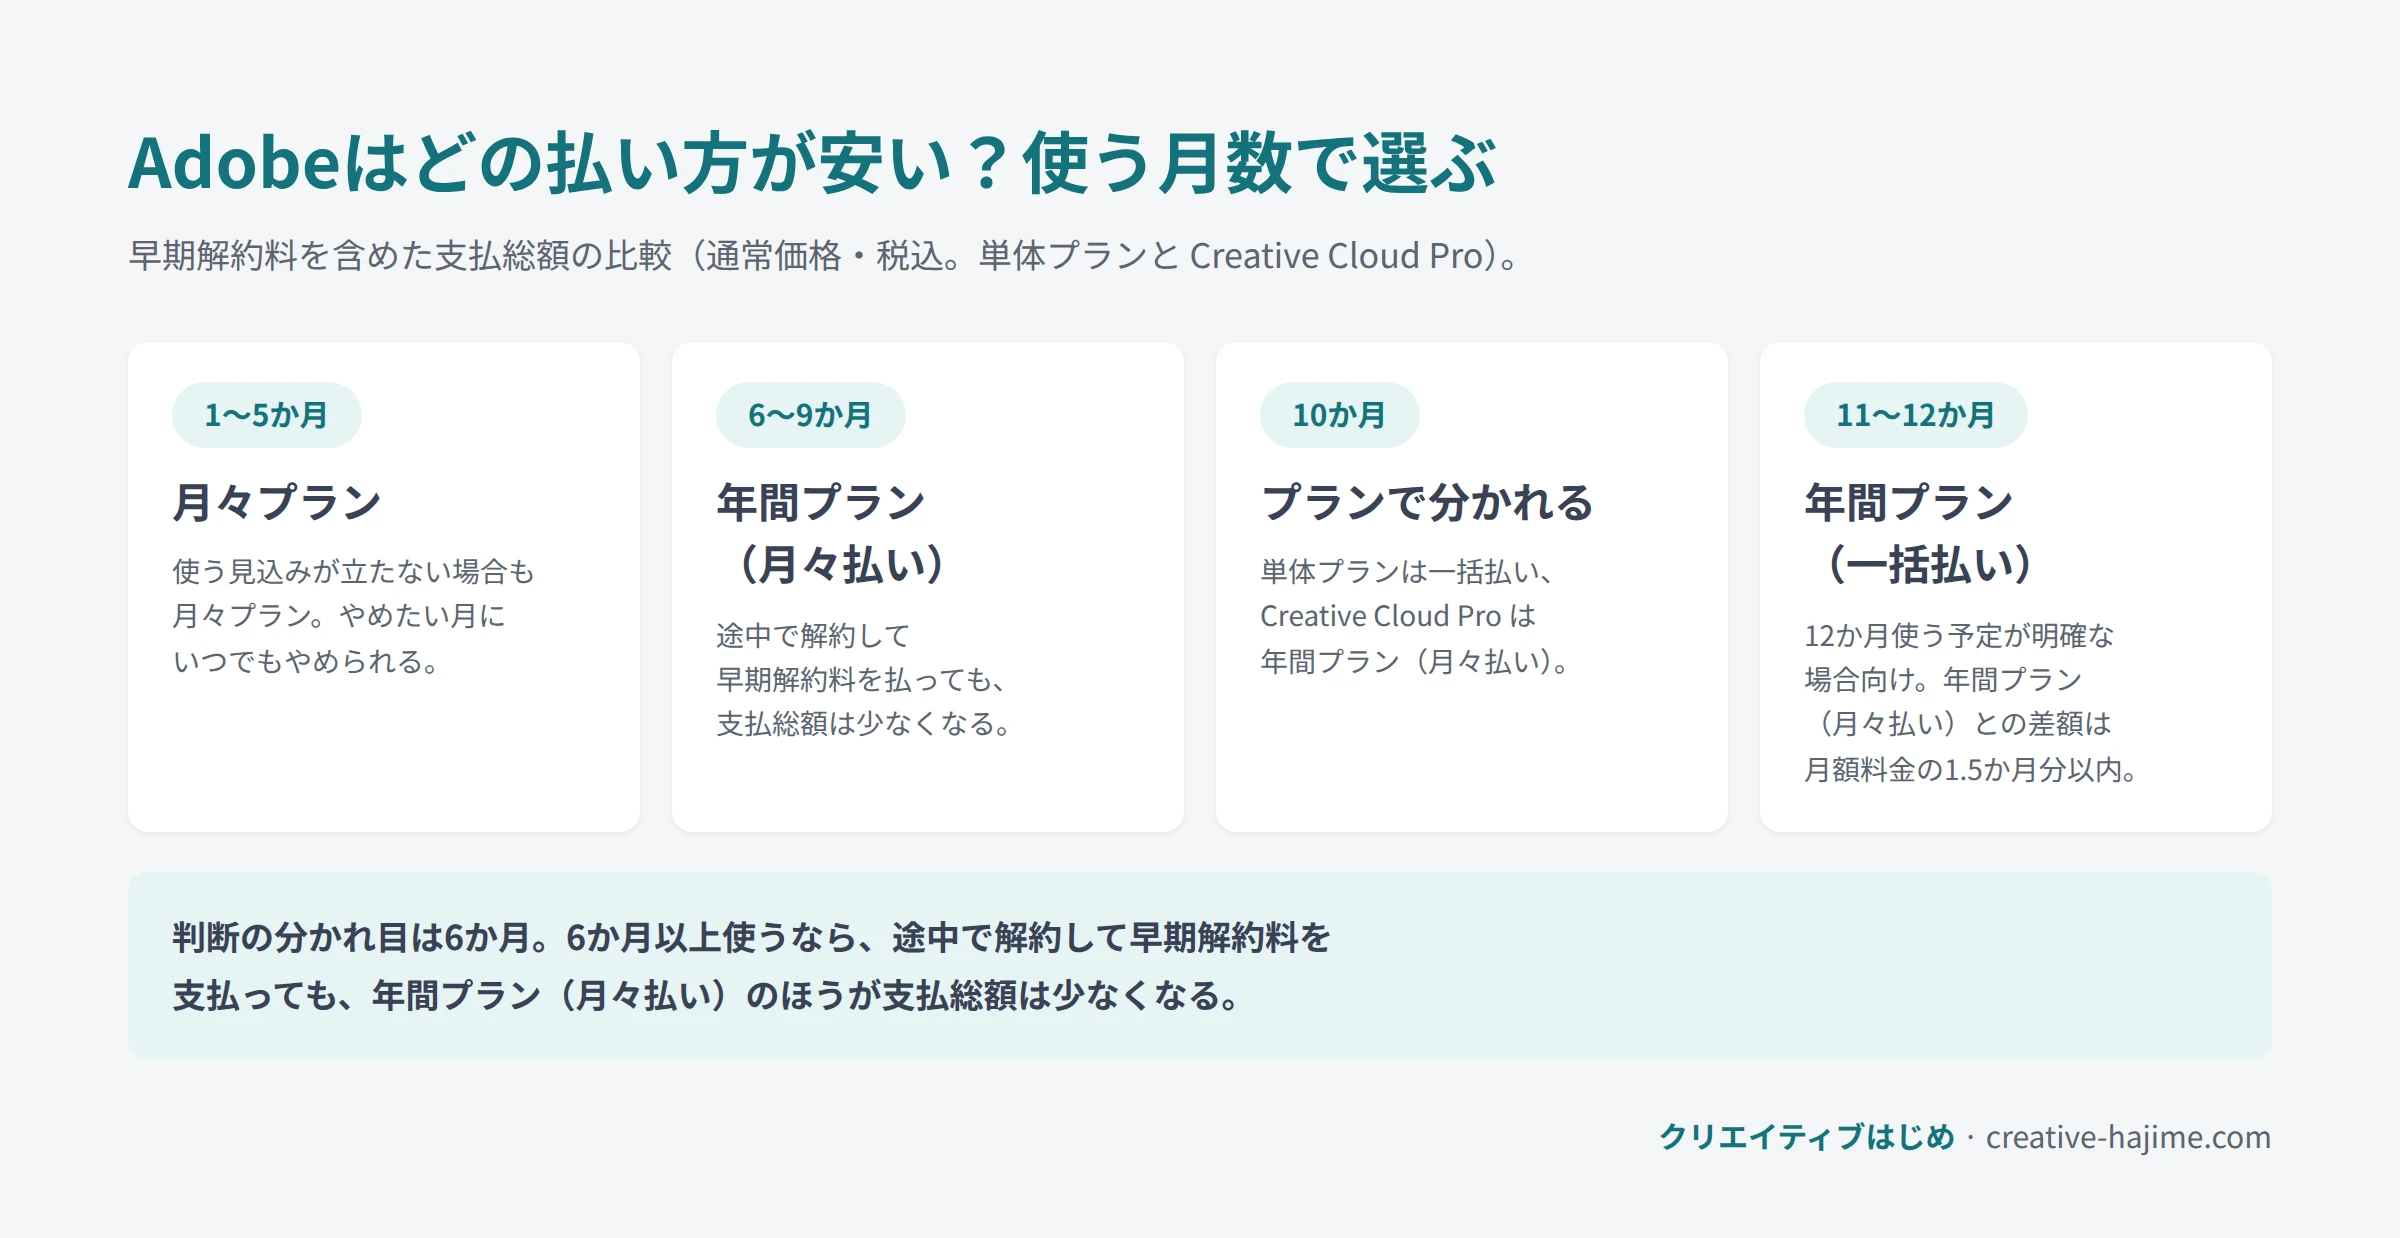
Task: Select the '1〜5か月' badge
Action: click(x=266, y=415)
